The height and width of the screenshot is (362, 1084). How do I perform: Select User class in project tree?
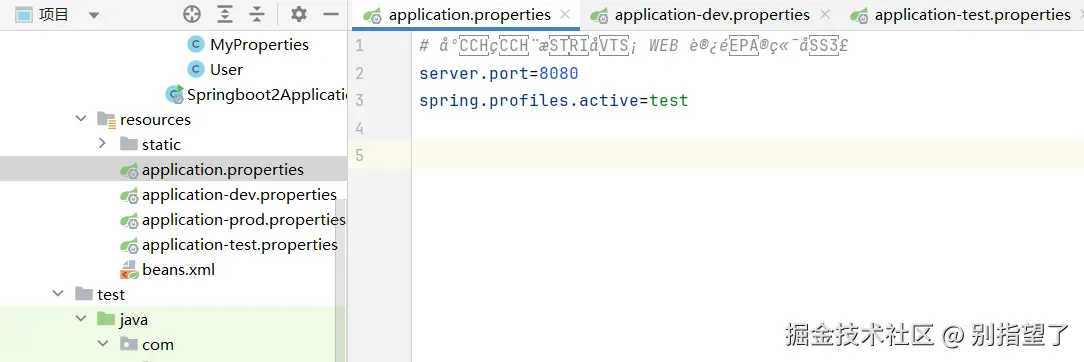pyautogui.click(x=227, y=70)
